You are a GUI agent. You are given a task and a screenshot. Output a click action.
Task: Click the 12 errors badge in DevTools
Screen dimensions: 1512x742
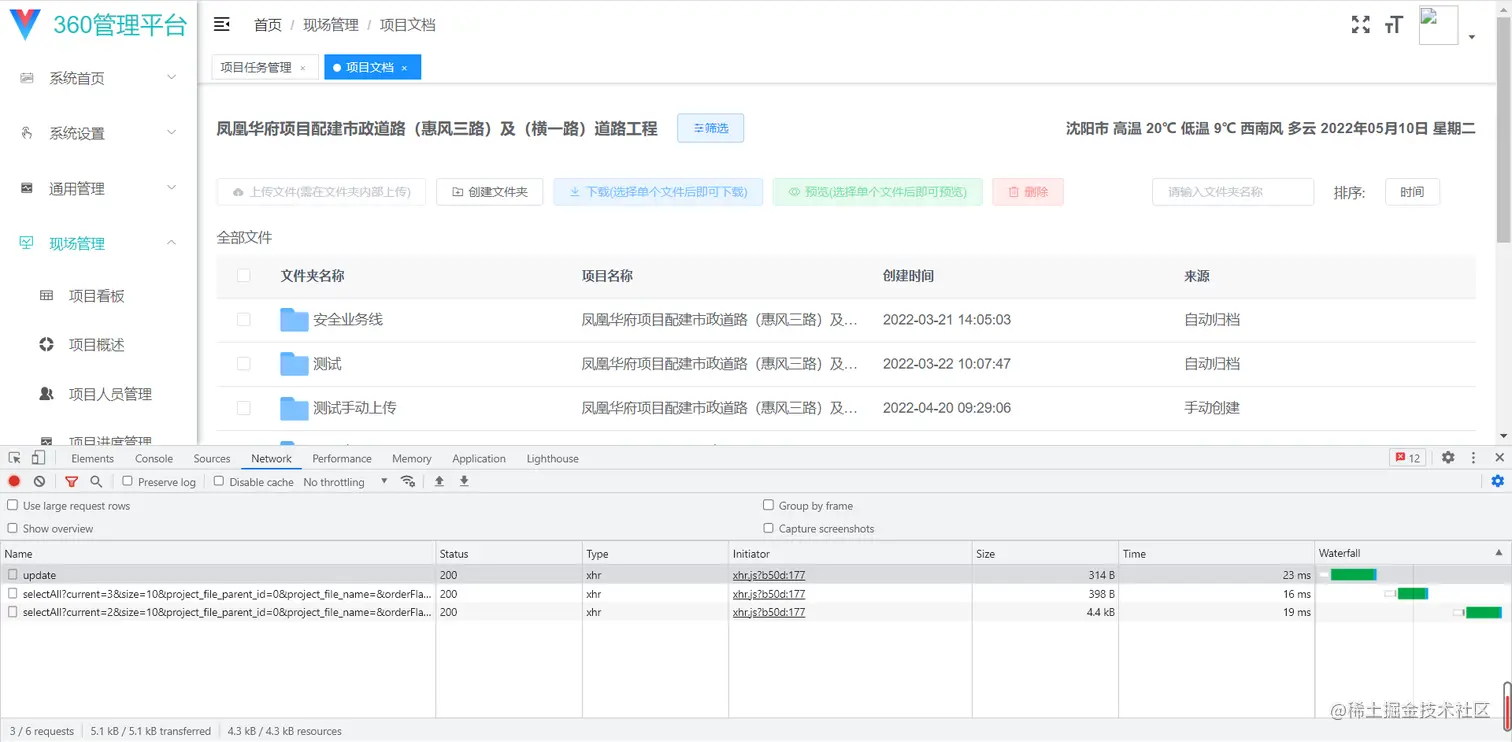click(x=1407, y=458)
